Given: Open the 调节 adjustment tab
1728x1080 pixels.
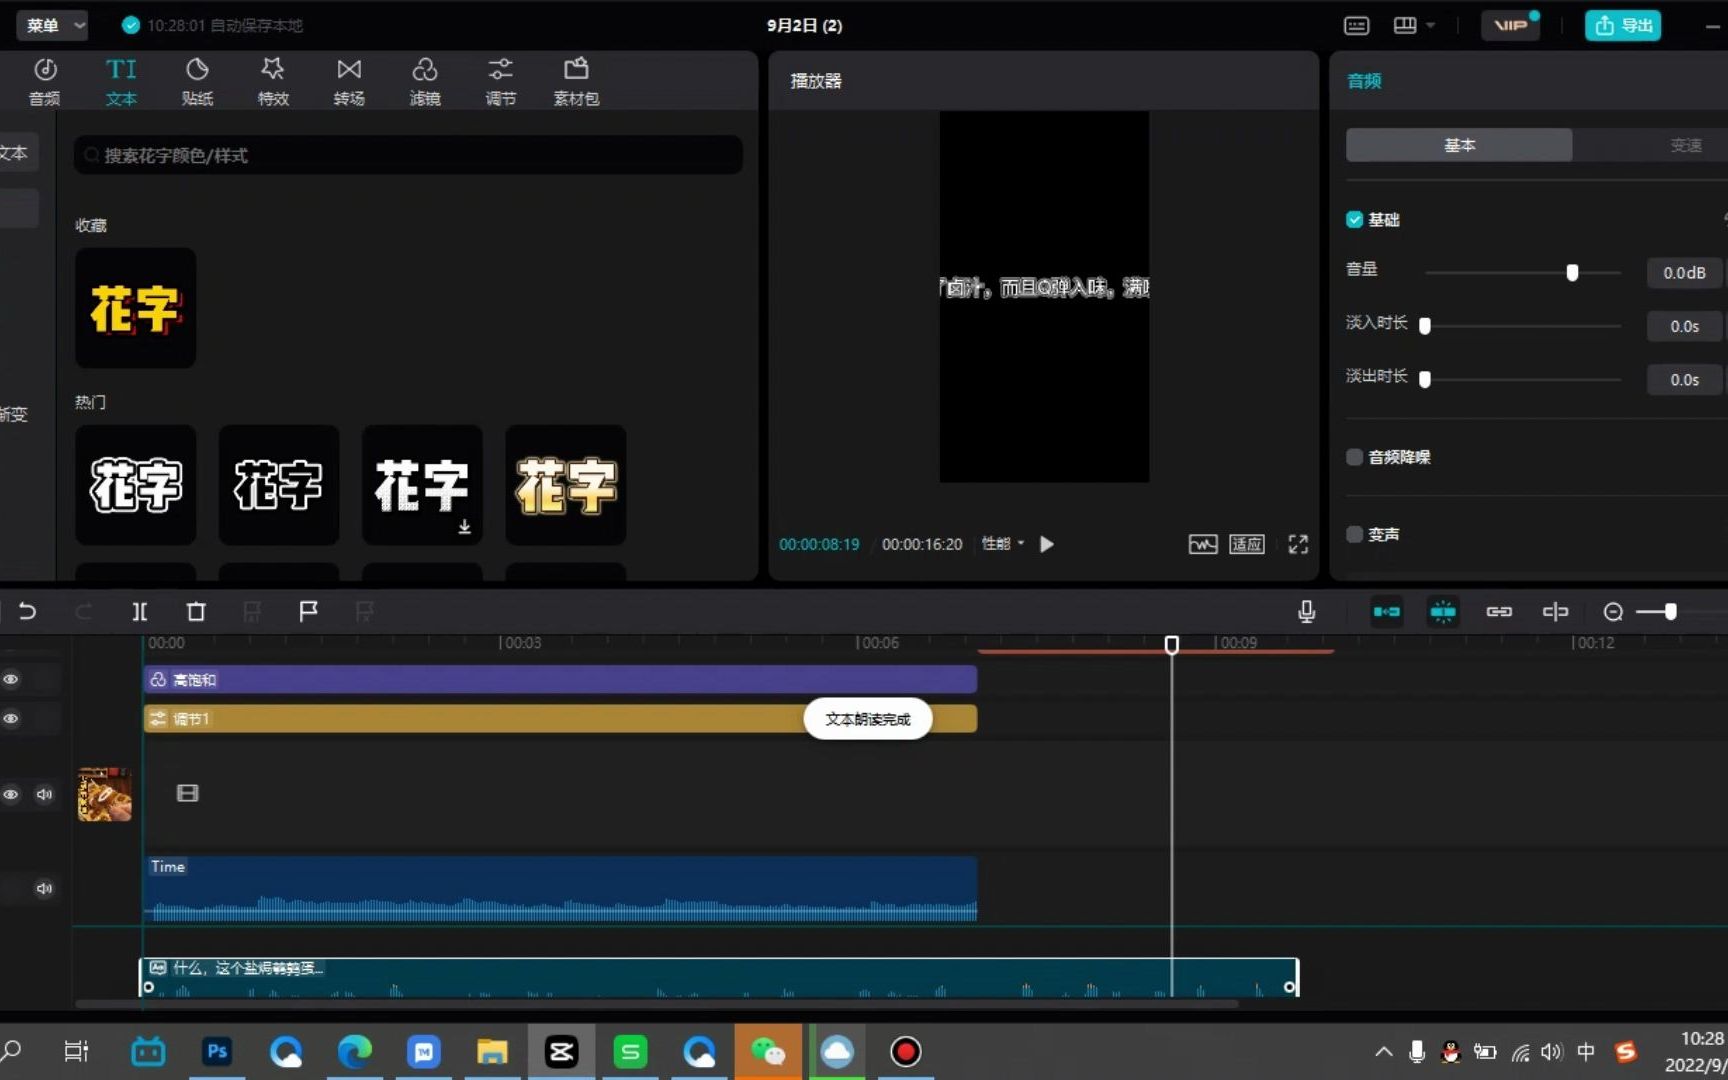Looking at the screenshot, I should [501, 81].
